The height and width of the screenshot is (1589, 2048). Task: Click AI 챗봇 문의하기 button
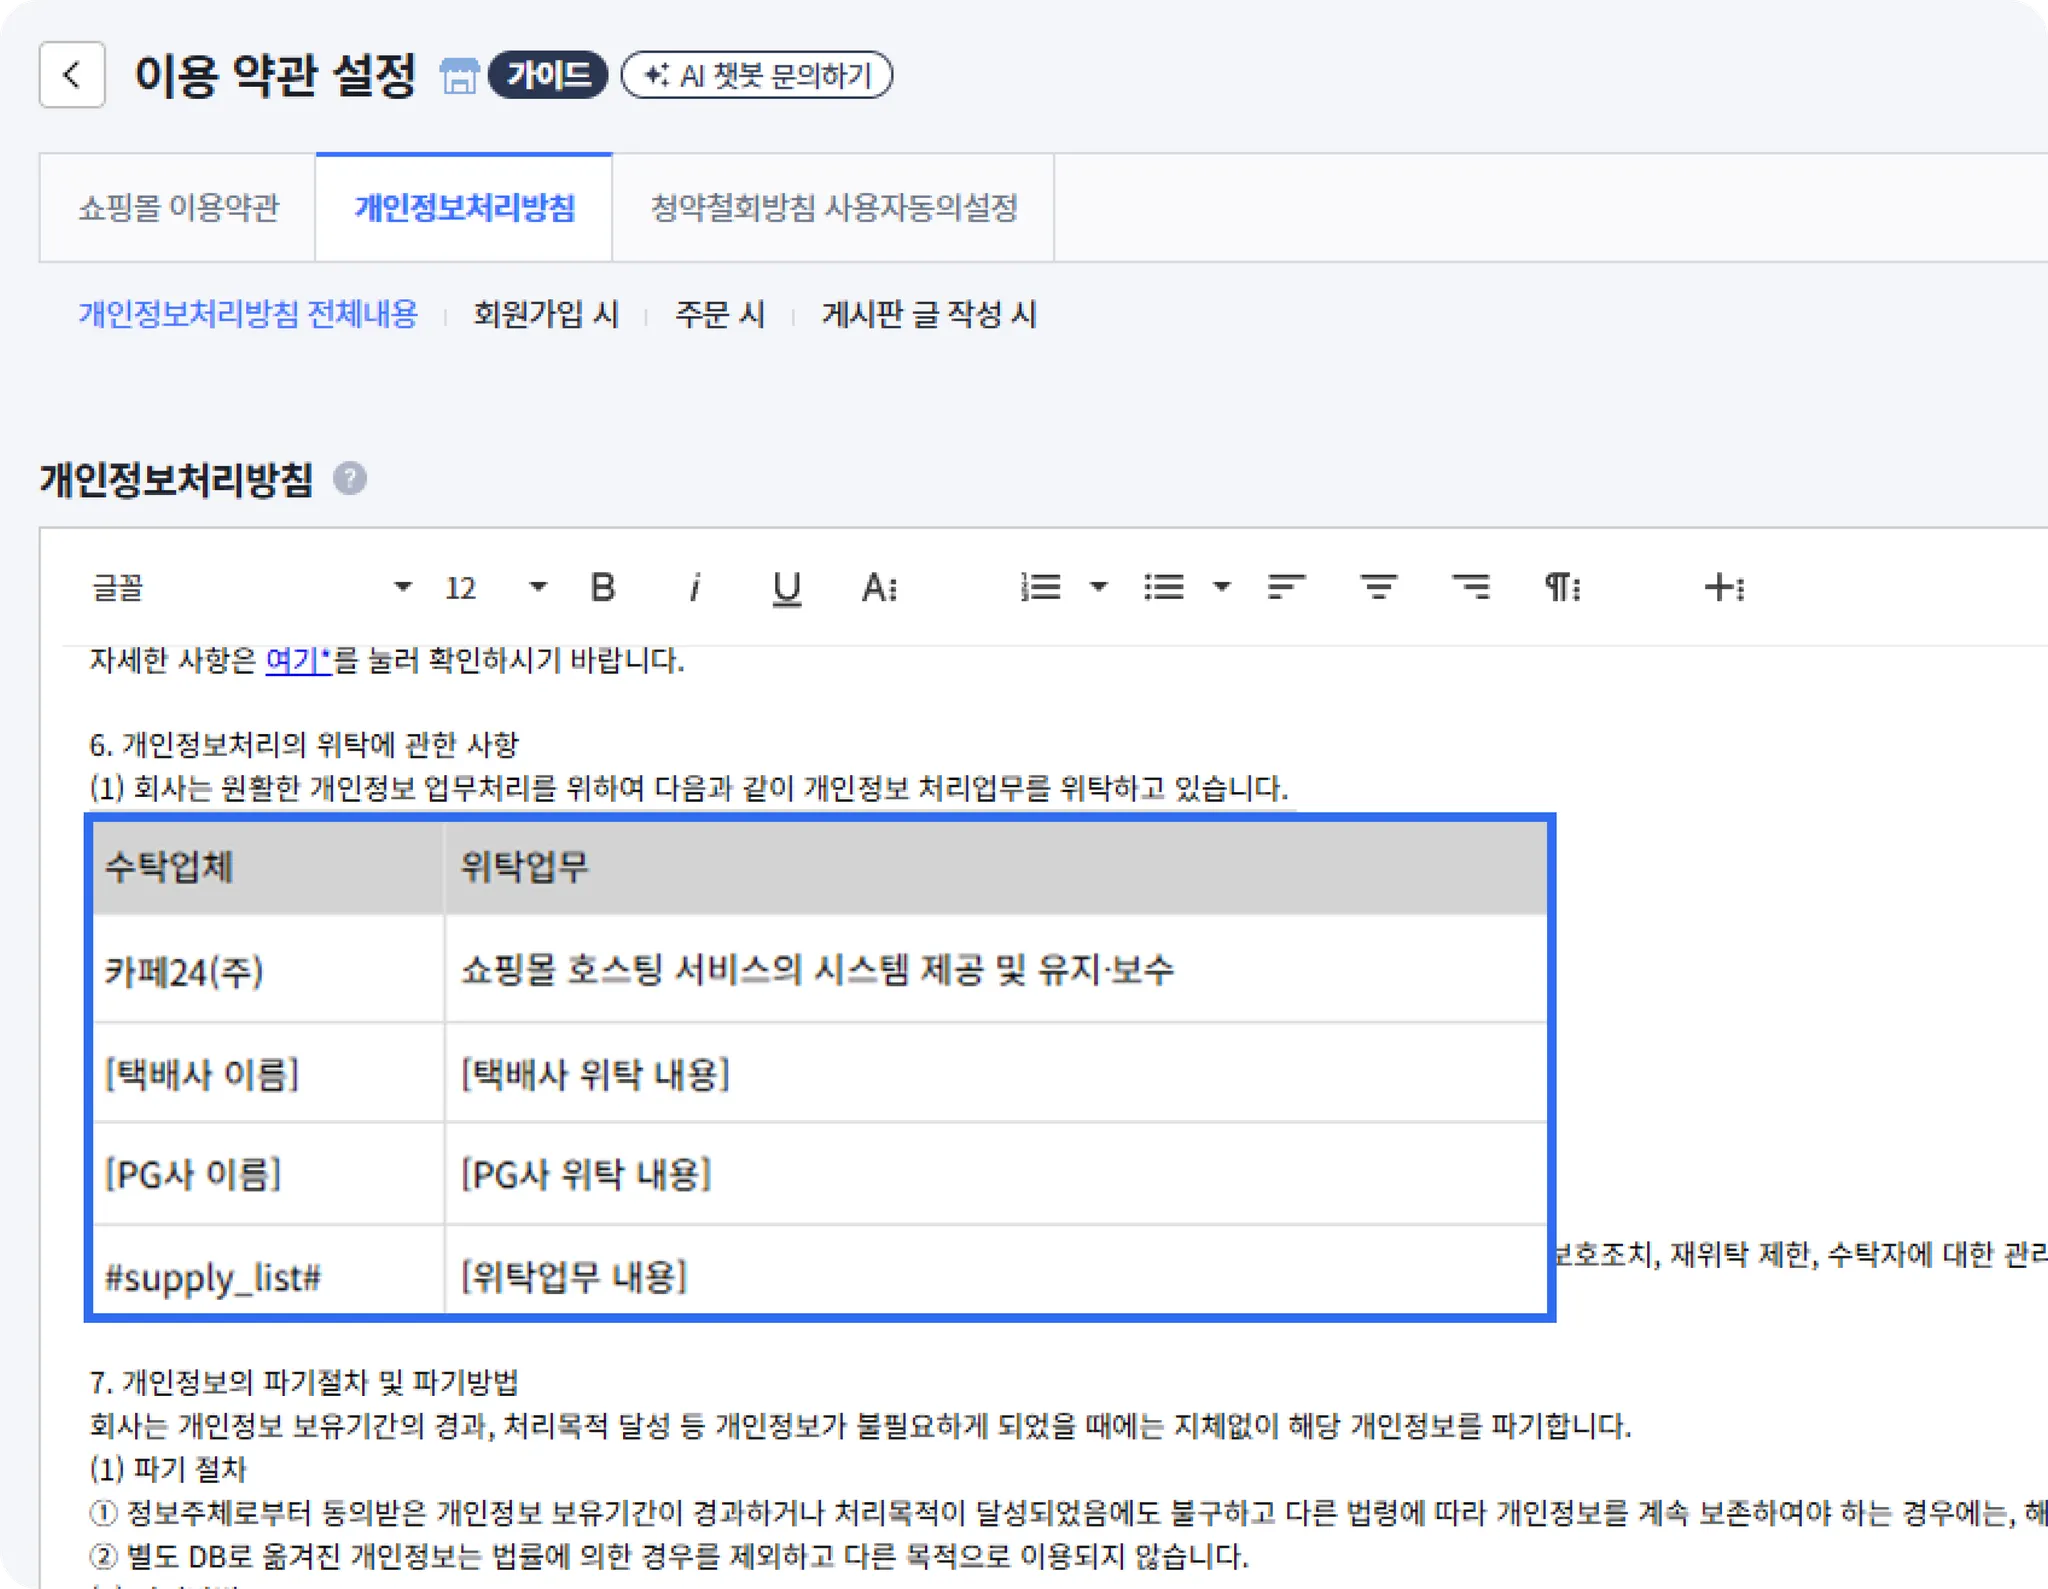pyautogui.click(x=757, y=75)
